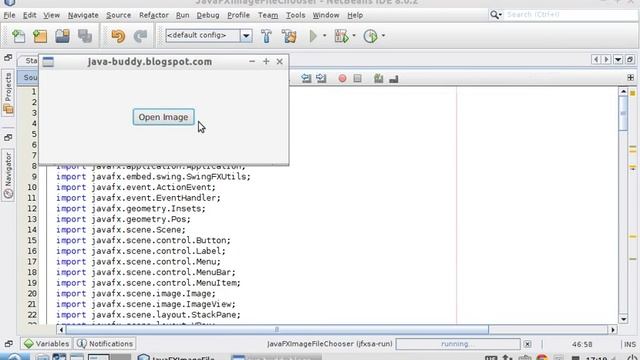Screen dimensions: 640x360
Task: Click vertical scrollbar up arrow
Action: point(623,92)
